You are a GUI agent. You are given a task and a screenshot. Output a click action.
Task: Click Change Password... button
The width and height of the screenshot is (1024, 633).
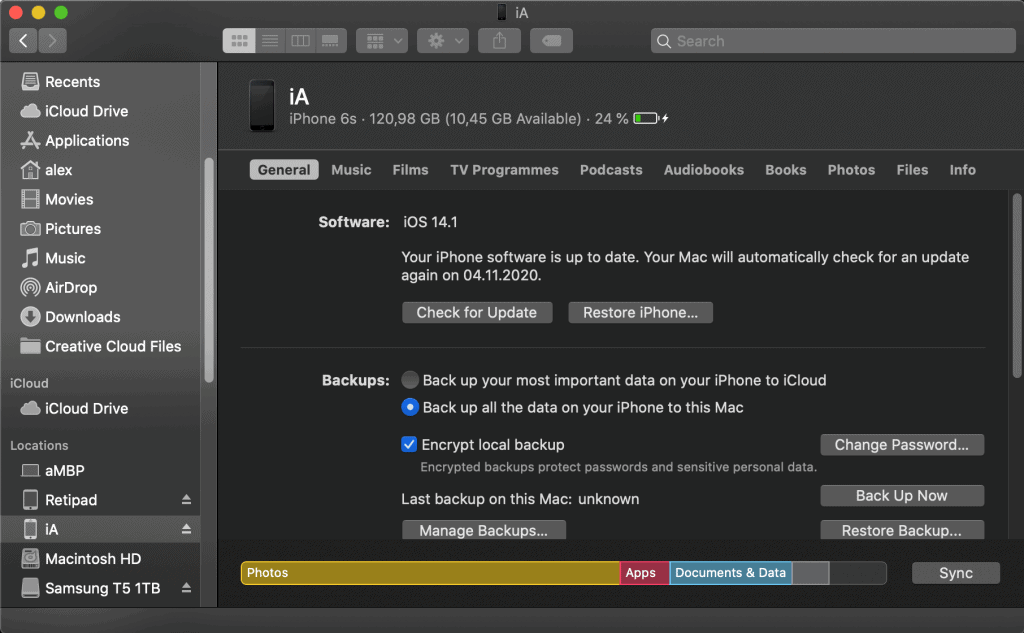pos(902,444)
